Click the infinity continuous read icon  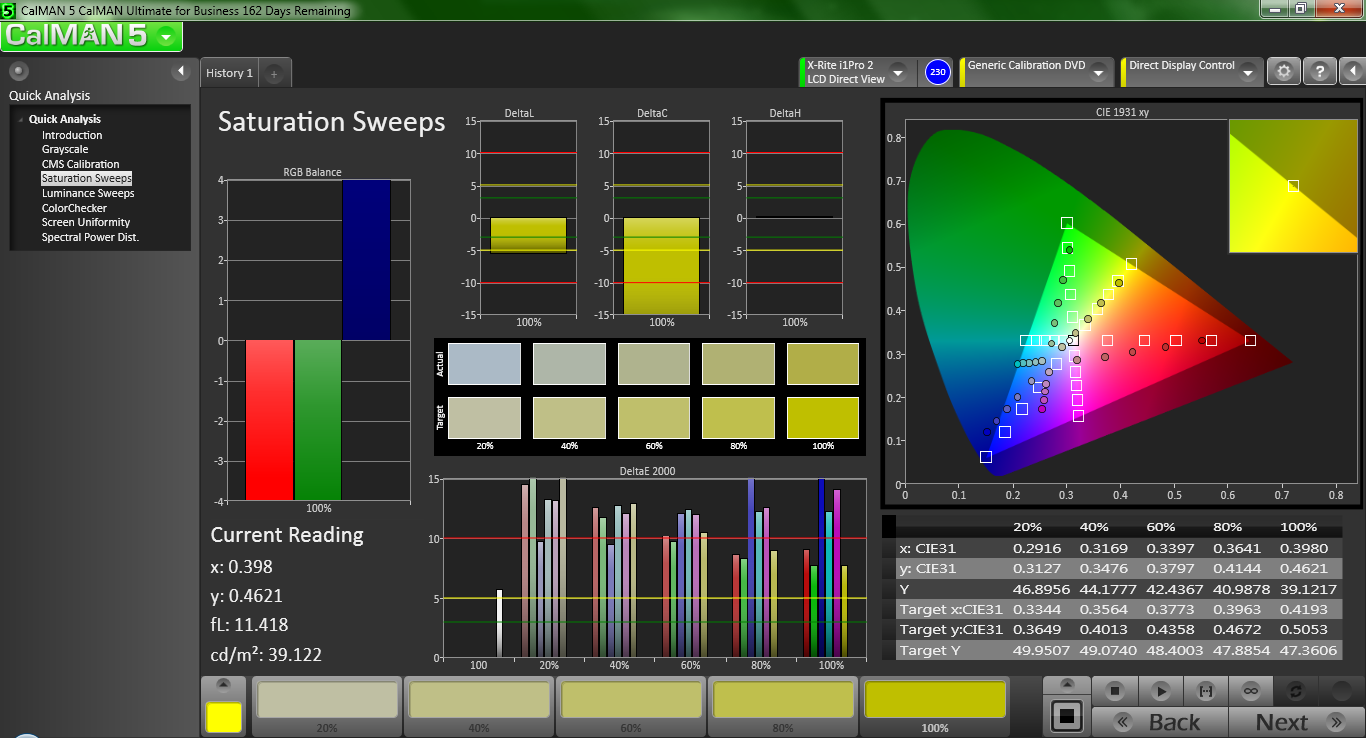(x=1250, y=691)
